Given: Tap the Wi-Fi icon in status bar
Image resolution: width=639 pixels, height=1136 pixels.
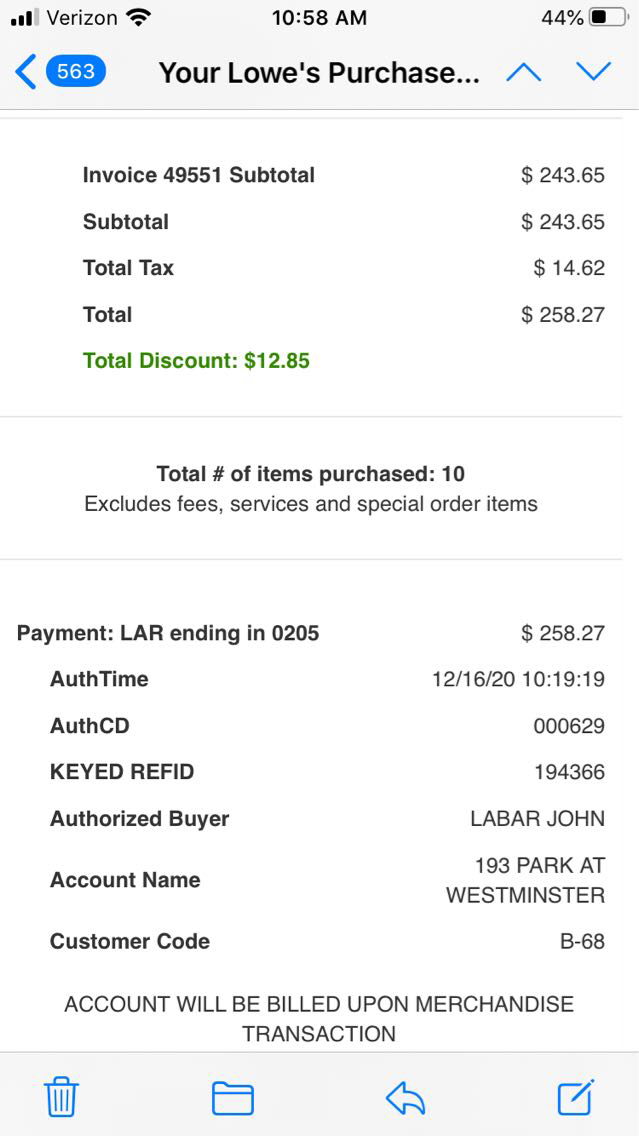Looking at the screenshot, I should tap(139, 18).
